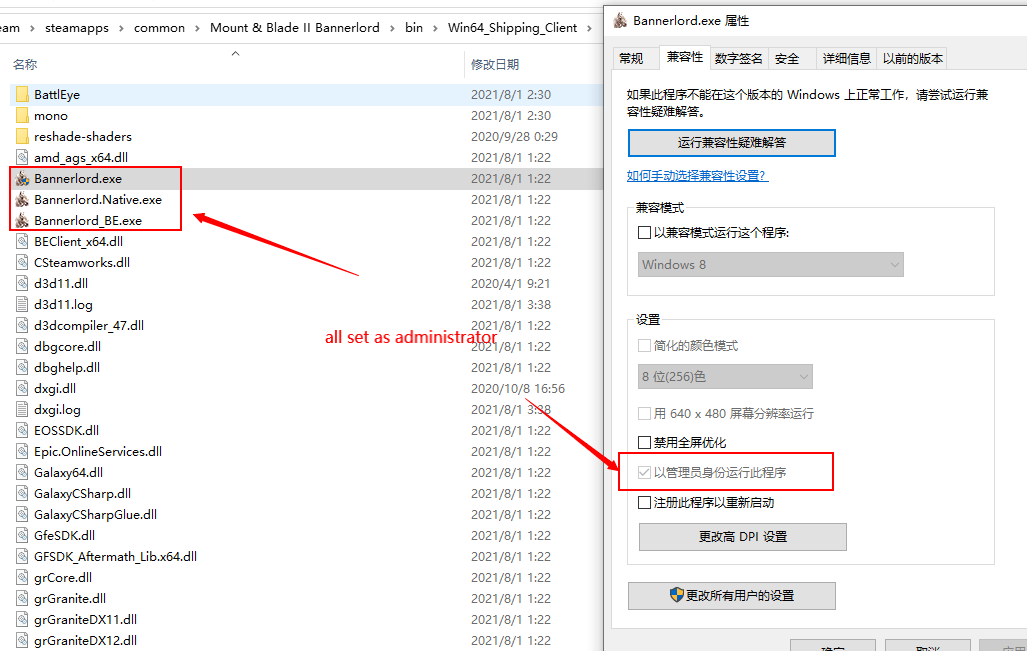Select the GFSDK_Aftermath_Lib.x64.dll file name
1027x651 pixels.
pyautogui.click(x=115, y=556)
